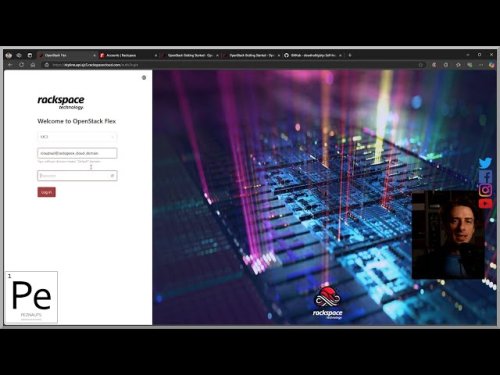Click the site info lock icon

47,65
